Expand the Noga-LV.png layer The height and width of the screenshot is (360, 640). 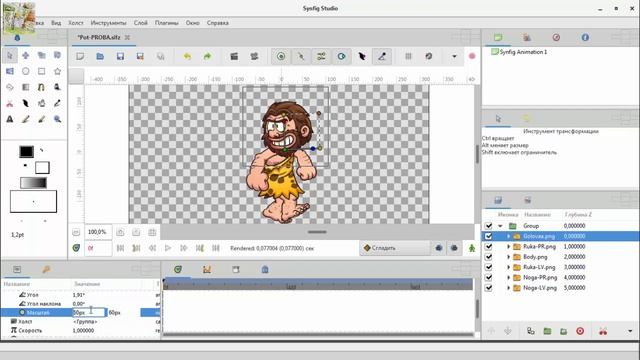(509, 288)
